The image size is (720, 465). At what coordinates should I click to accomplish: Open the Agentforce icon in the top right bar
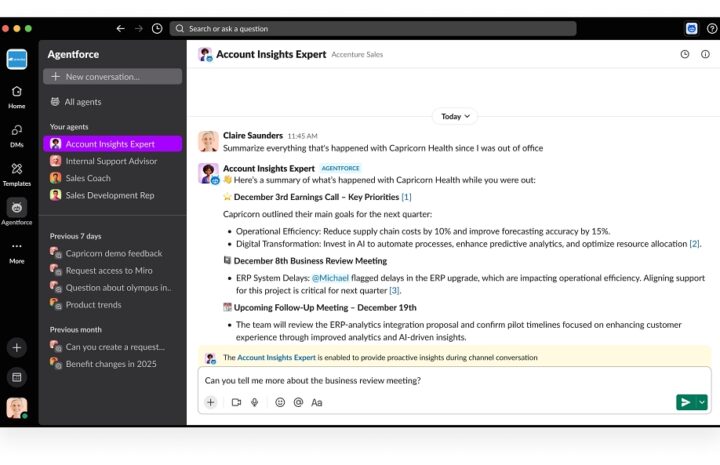point(691,28)
